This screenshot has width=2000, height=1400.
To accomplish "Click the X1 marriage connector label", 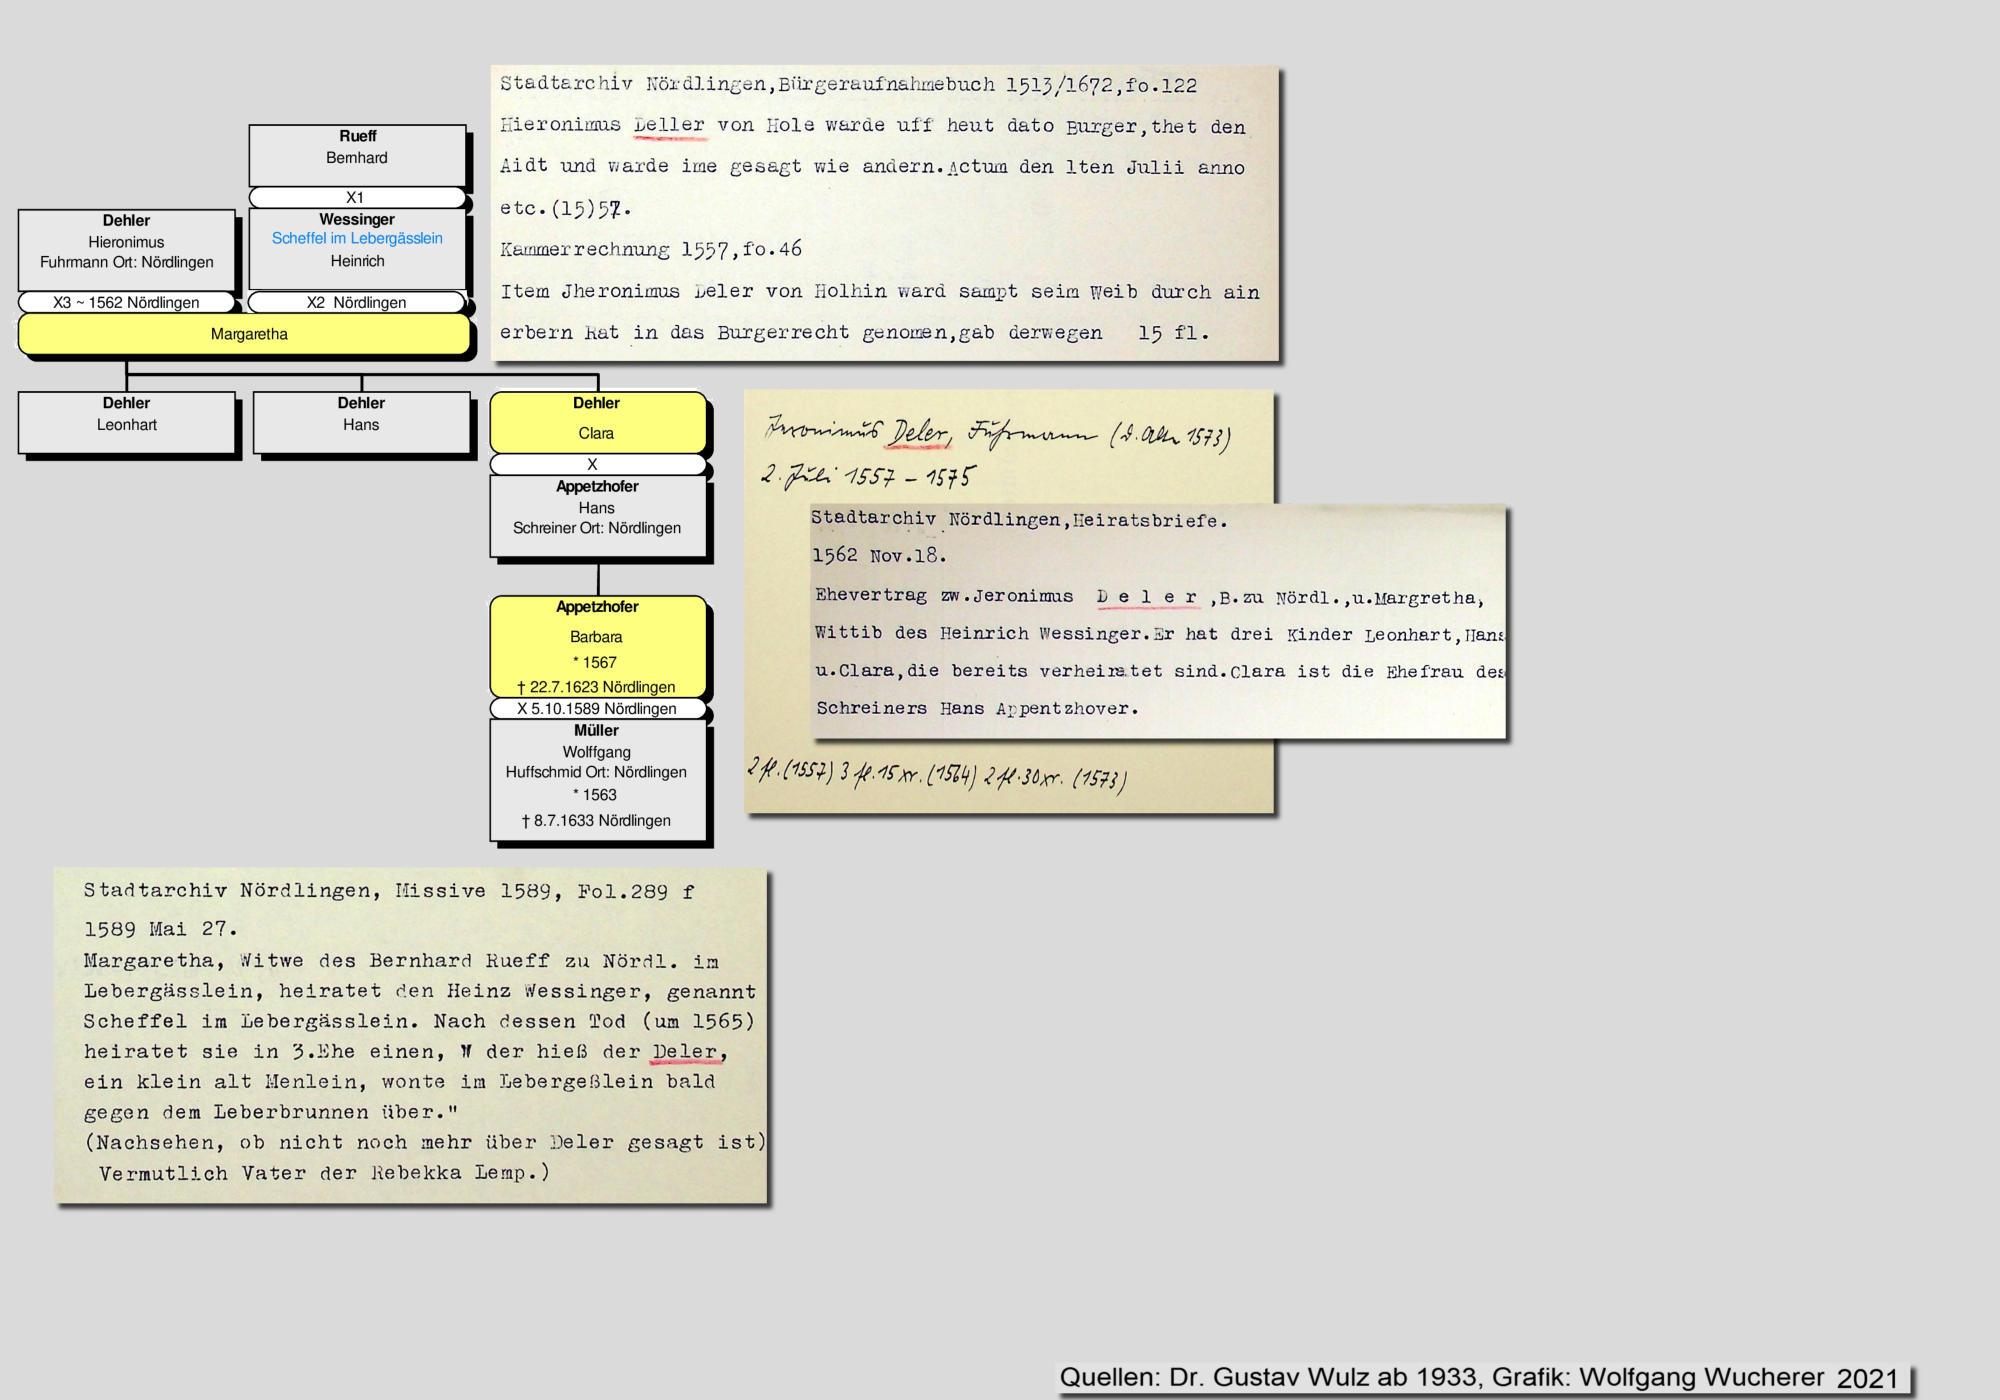I will coord(357,197).
